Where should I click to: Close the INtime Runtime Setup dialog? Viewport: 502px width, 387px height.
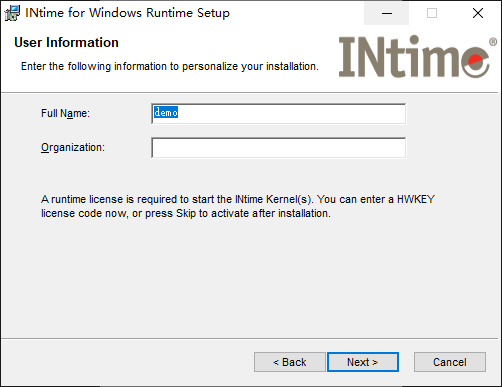coord(478,13)
